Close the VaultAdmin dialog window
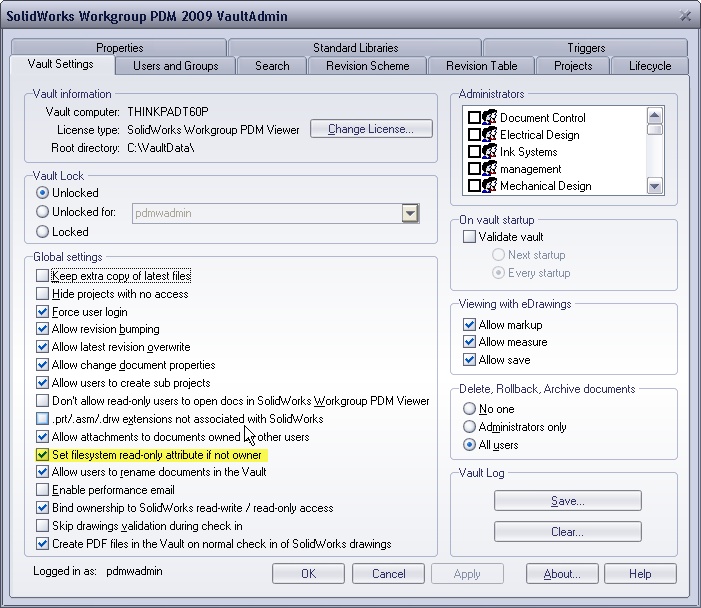 coord(684,16)
